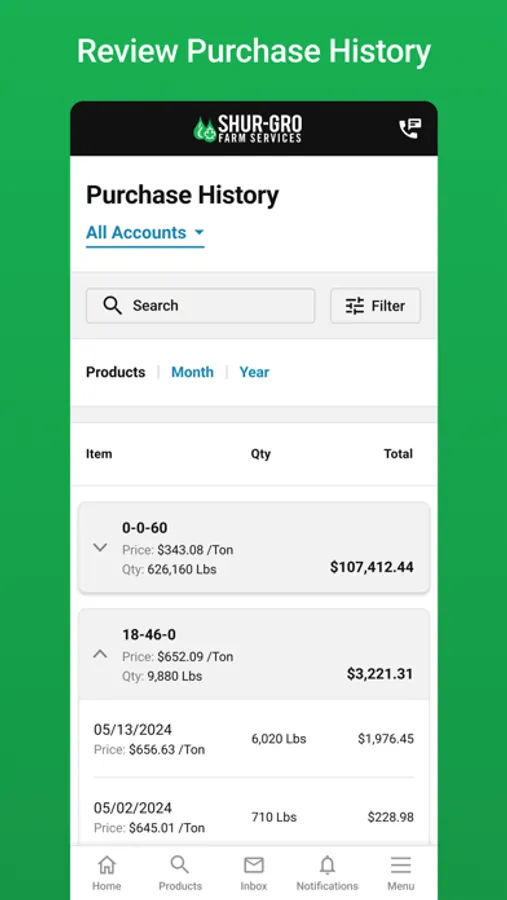Click the Price $656.63 /Ton text
Screen dimensions: 507x900
(x=149, y=750)
